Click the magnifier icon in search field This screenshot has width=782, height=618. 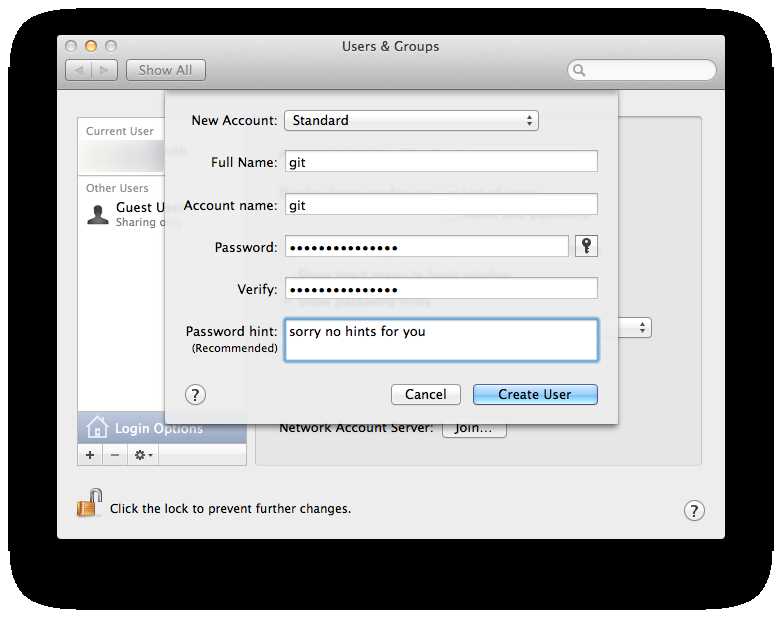(579, 70)
